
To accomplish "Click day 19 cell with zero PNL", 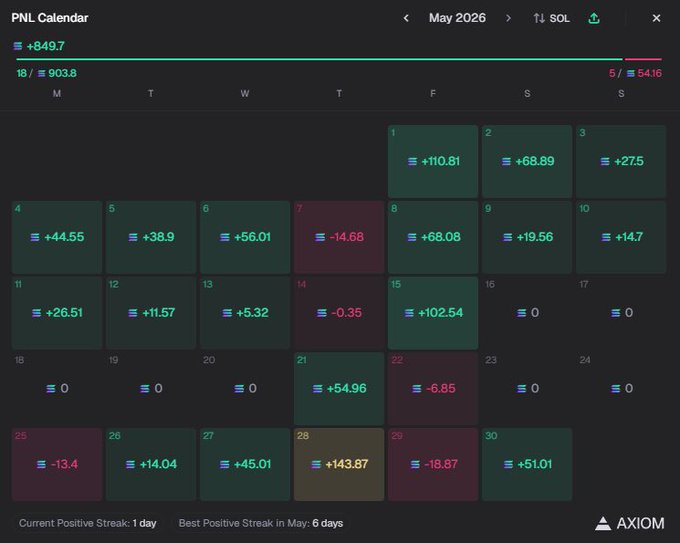I will (x=151, y=389).
